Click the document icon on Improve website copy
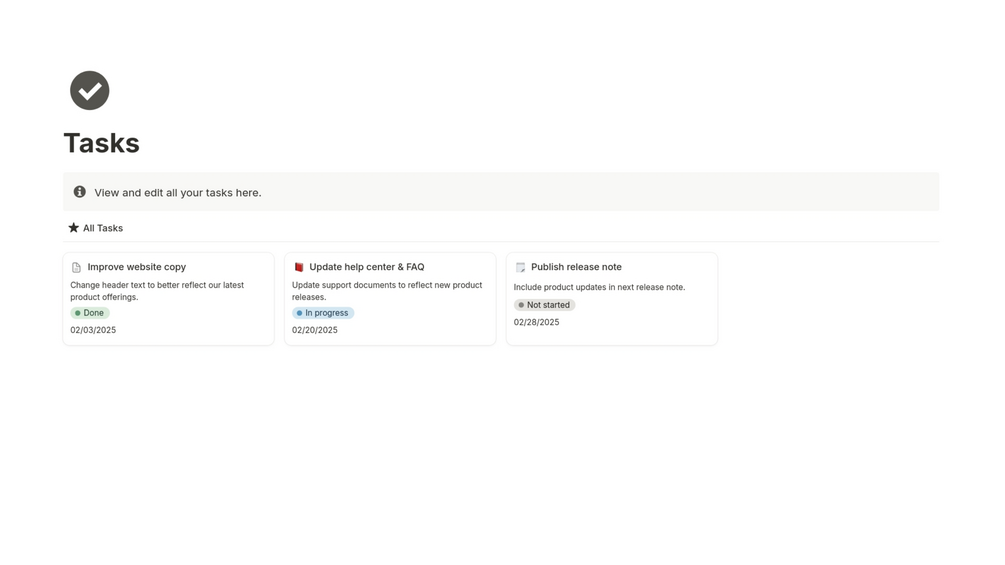Screen dimensions: 1005x565 pos(76,268)
